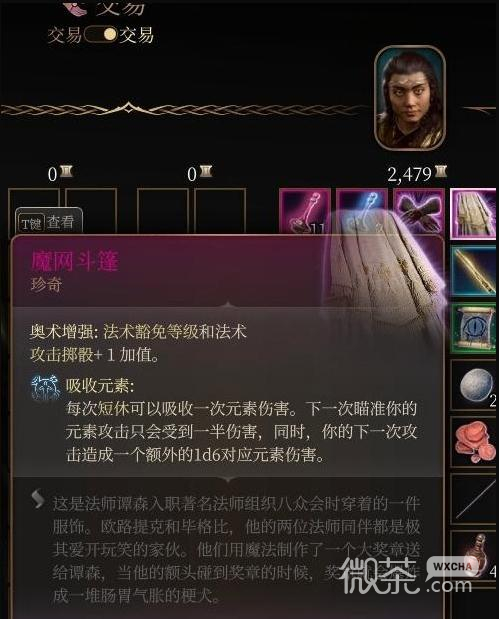
Task: Select the thin arrow item slot
Action: click(x=474, y=499)
